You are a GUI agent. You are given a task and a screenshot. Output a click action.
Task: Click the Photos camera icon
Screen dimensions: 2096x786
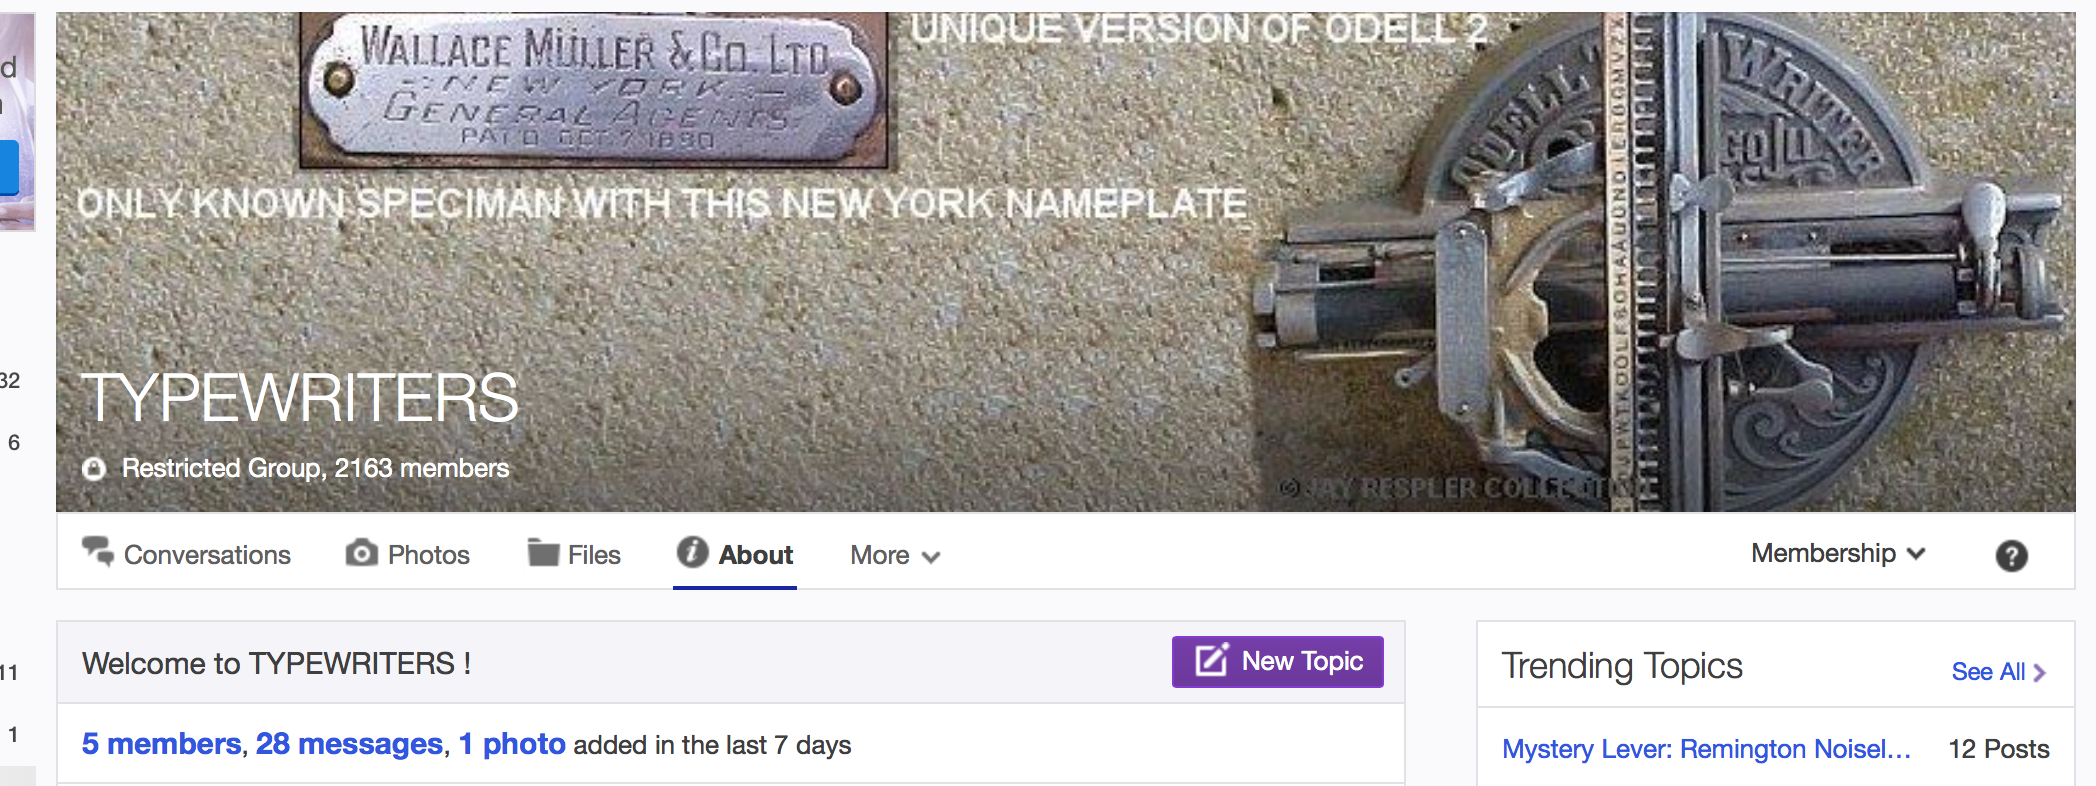[362, 552]
